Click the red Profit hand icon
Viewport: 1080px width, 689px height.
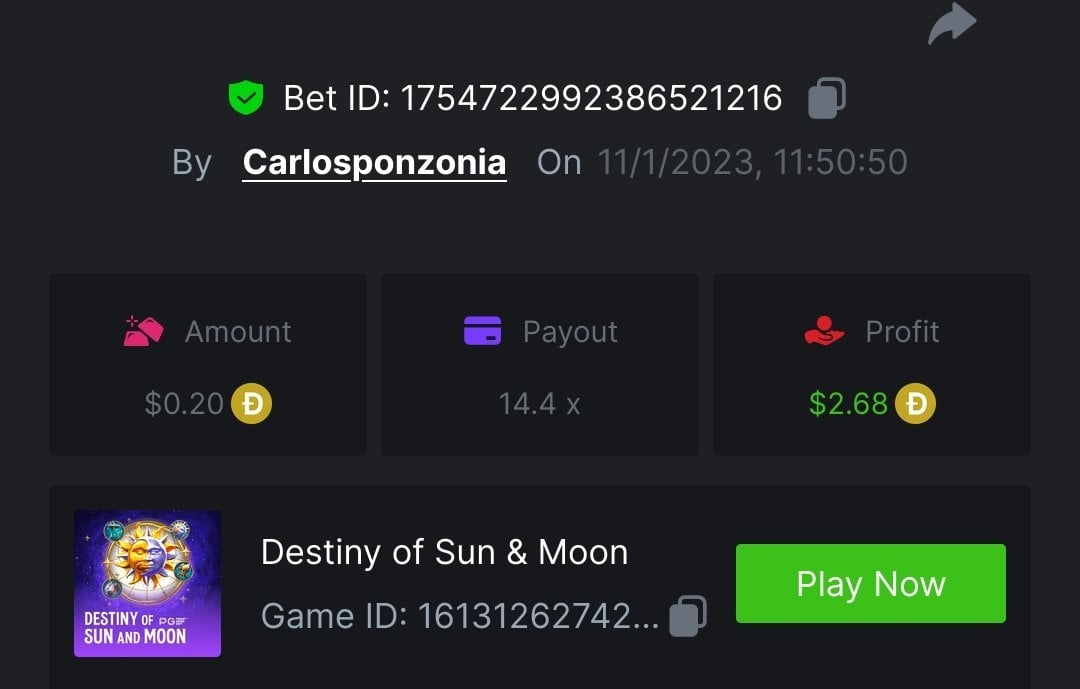(824, 331)
